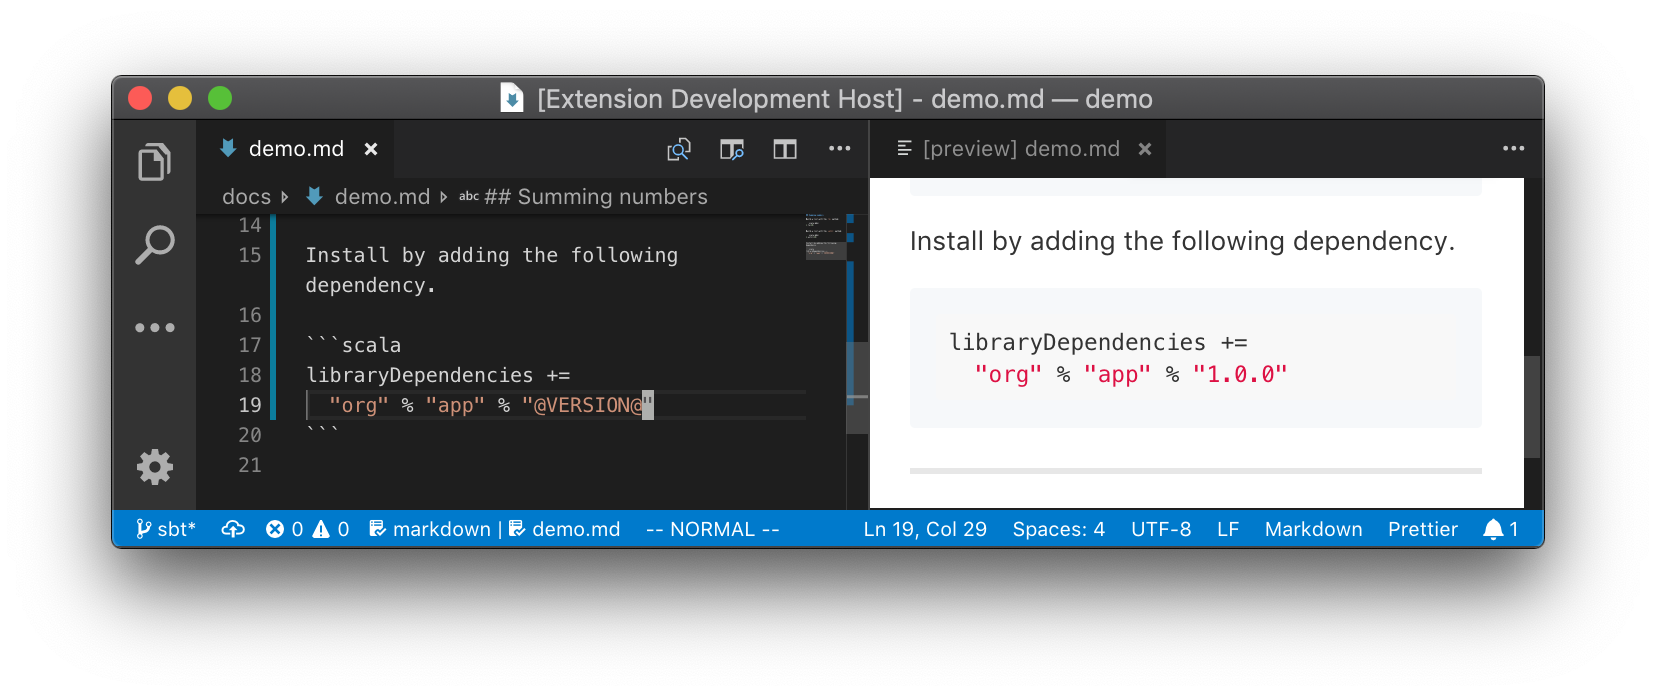Open the Explorer files icon in activity bar

tap(154, 162)
